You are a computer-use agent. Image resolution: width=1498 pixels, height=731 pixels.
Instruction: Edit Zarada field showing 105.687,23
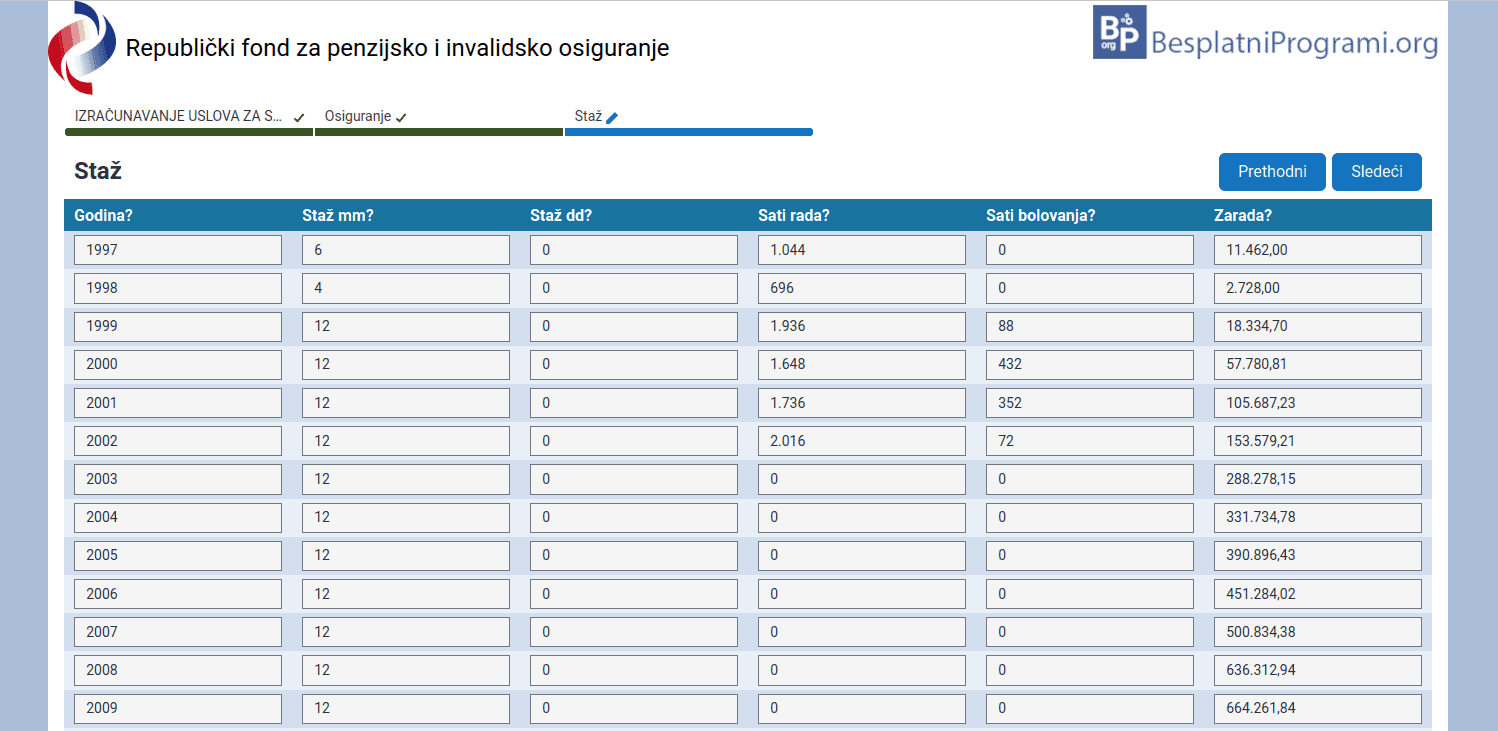pos(1318,403)
